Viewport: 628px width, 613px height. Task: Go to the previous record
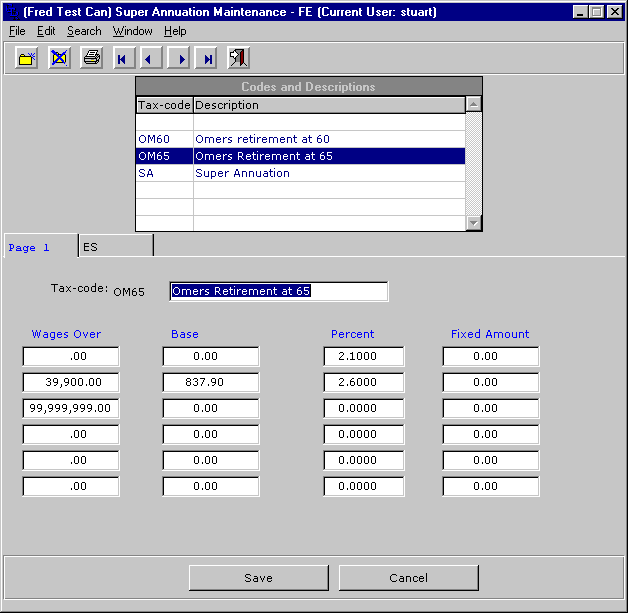[x=151, y=59]
